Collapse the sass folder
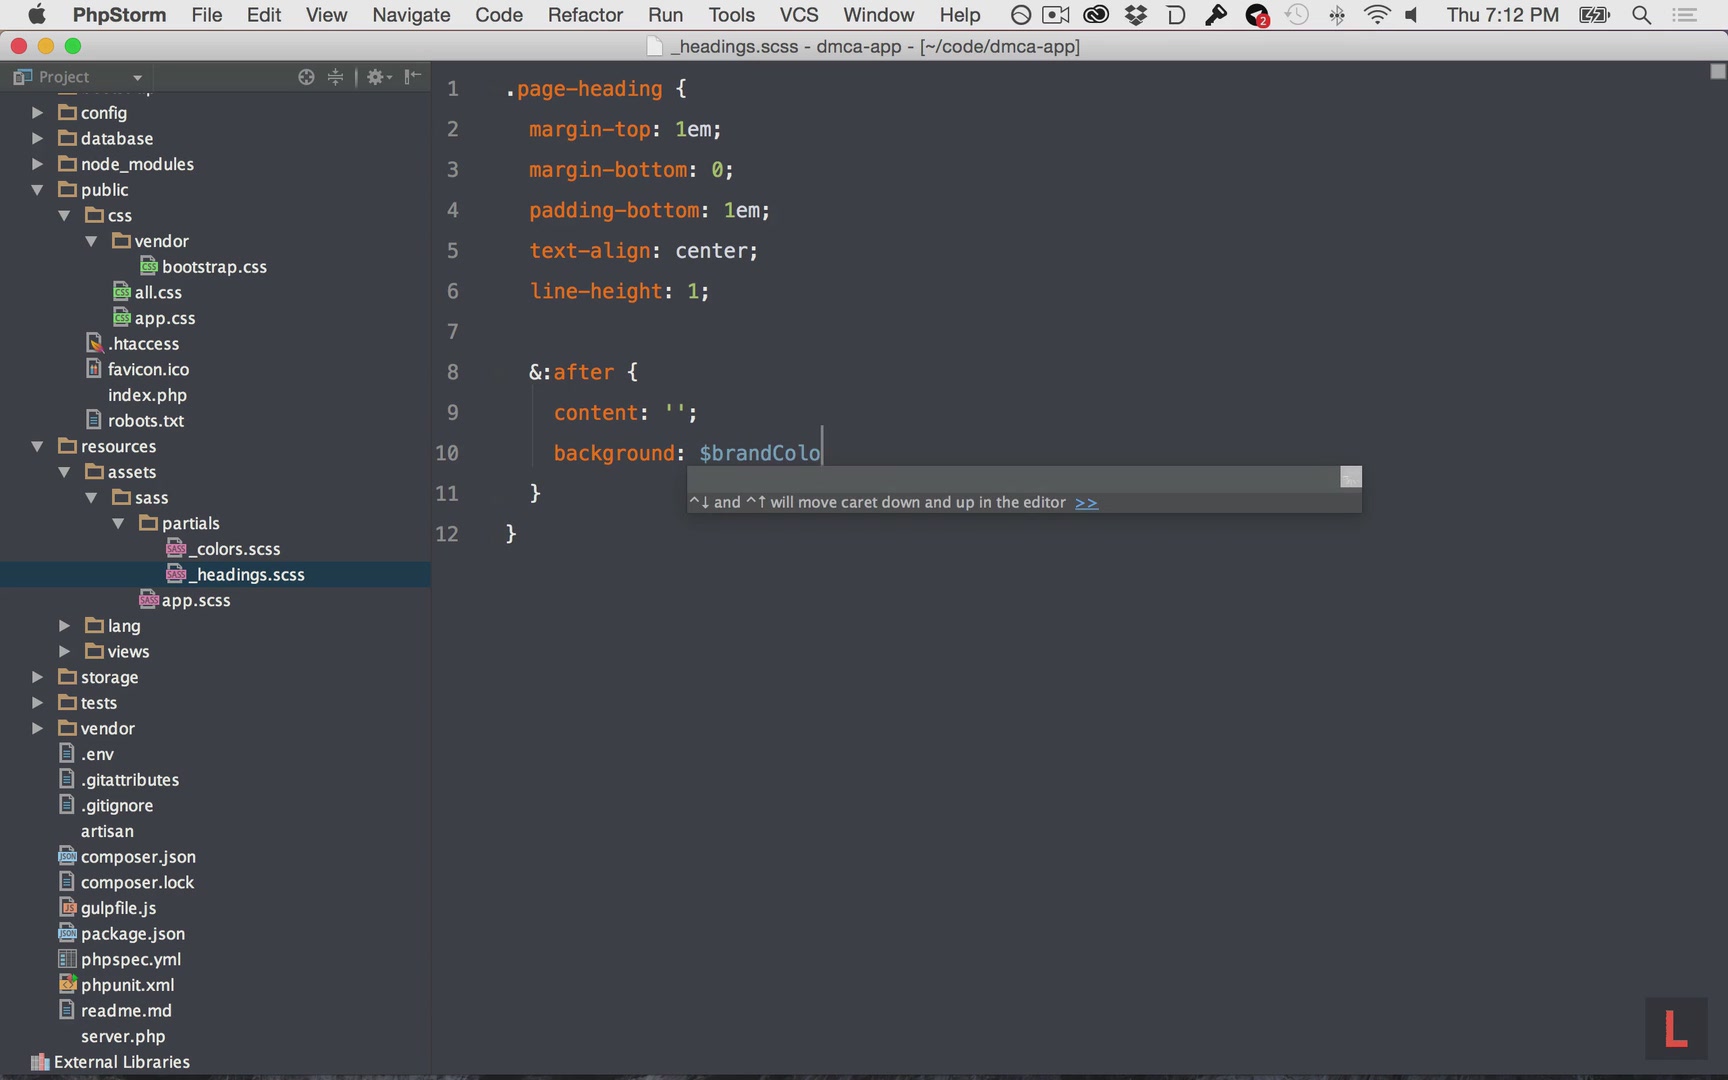This screenshot has width=1728, height=1080. pyautogui.click(x=91, y=497)
